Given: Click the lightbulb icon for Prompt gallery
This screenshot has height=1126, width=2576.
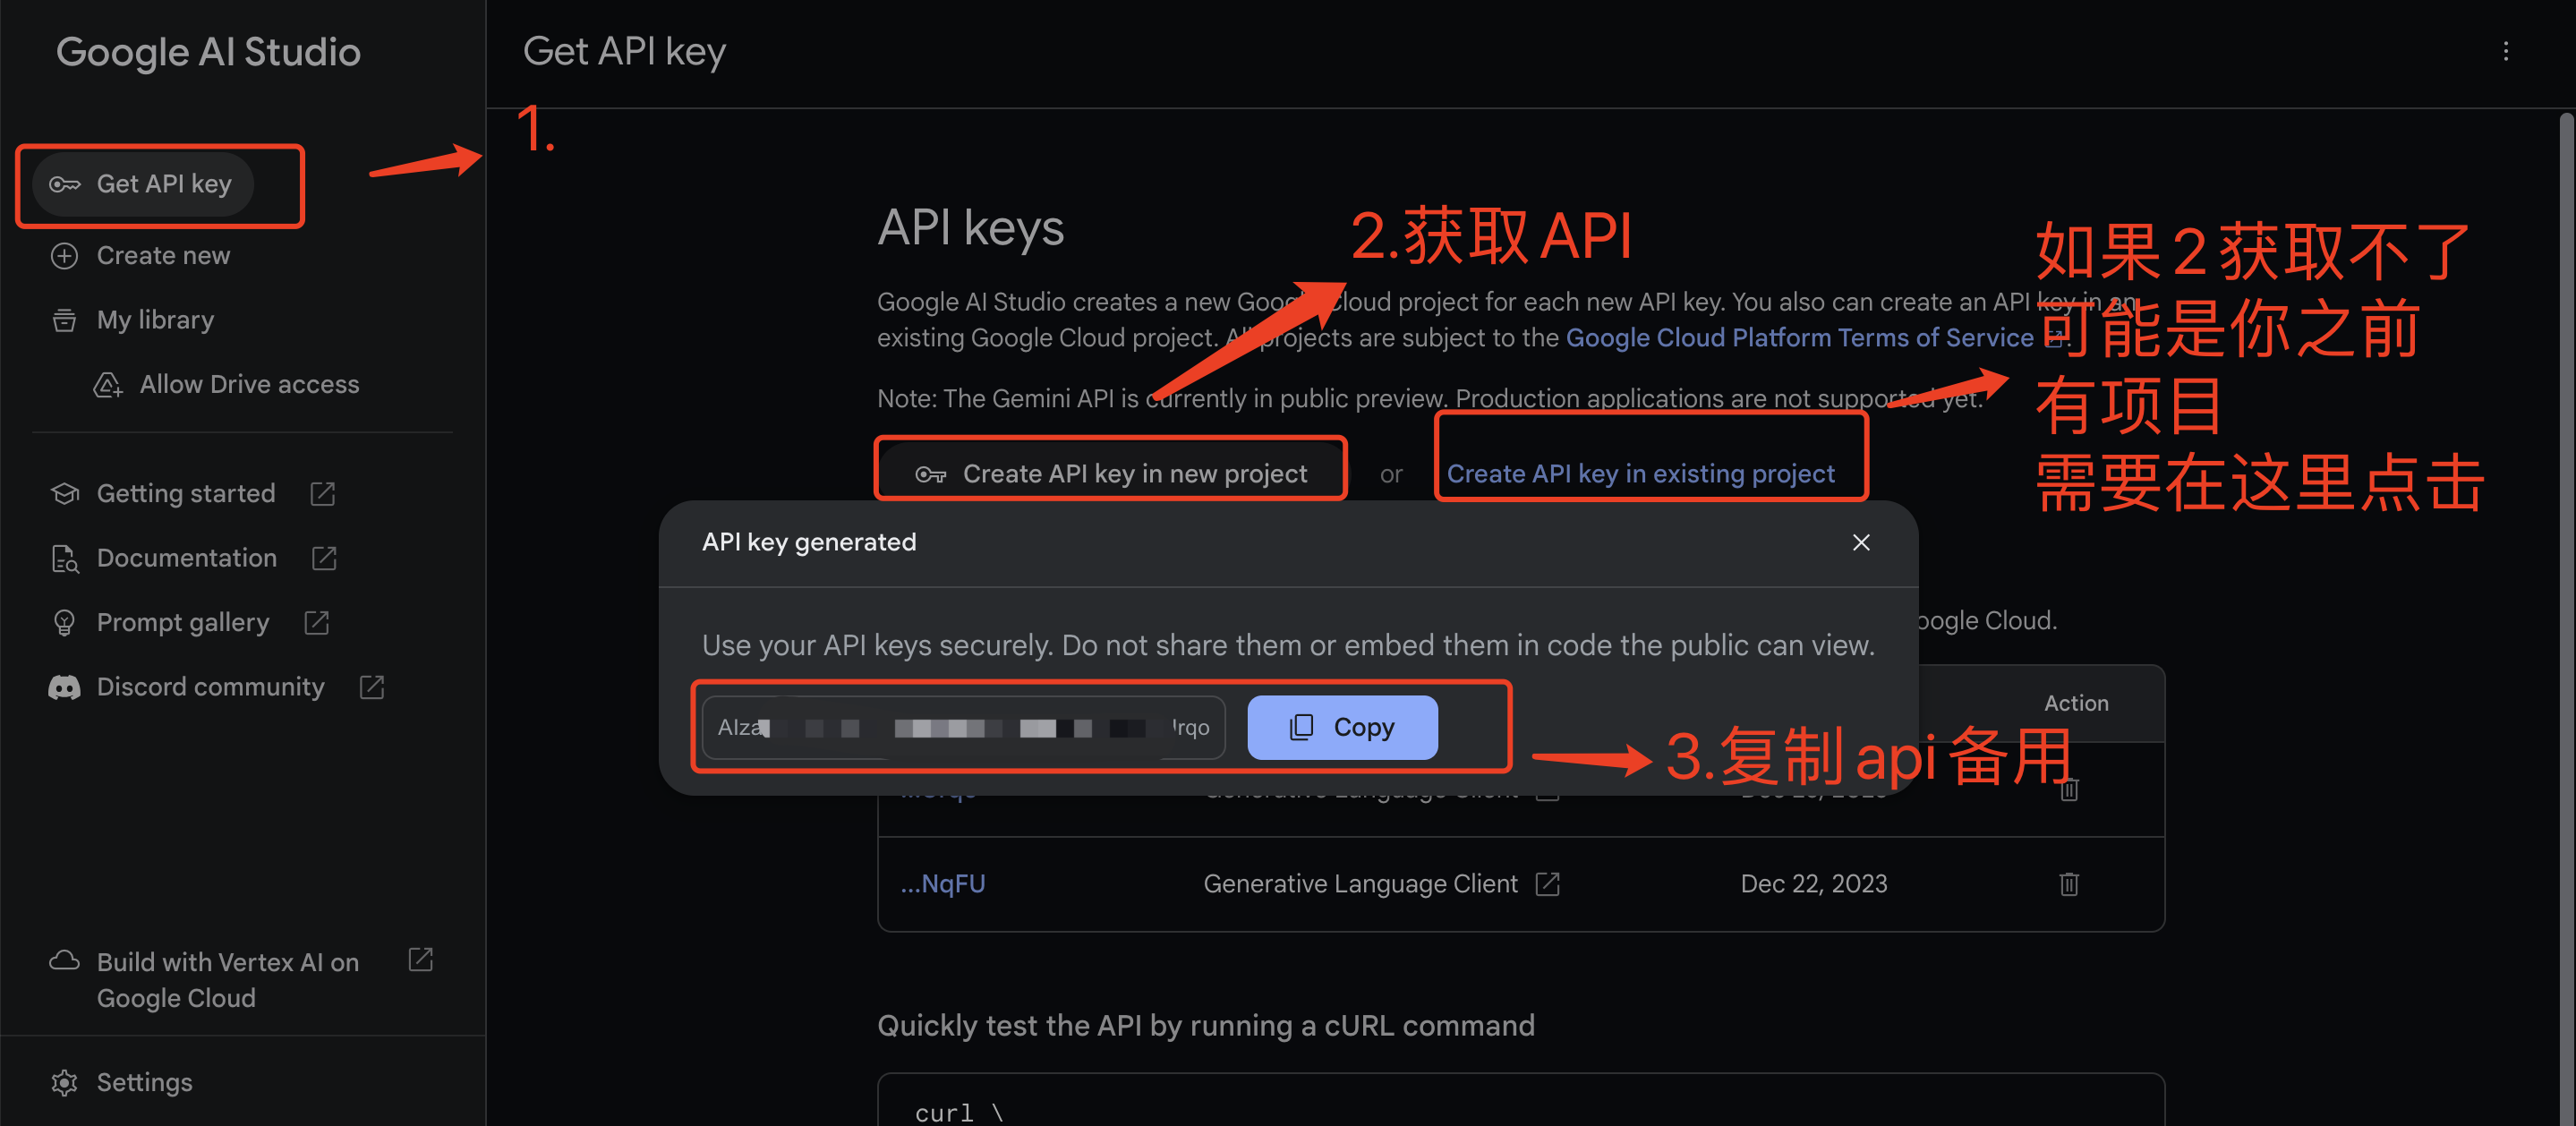Looking at the screenshot, I should pos(64,623).
